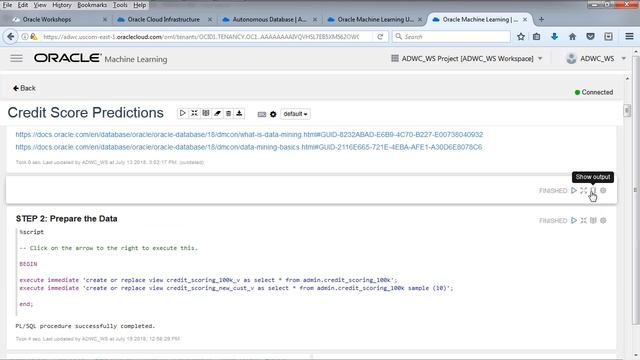Toggle editor visibility for STEP 2 paragraph
The height and width of the screenshot is (360, 640).
pyautogui.click(x=584, y=220)
